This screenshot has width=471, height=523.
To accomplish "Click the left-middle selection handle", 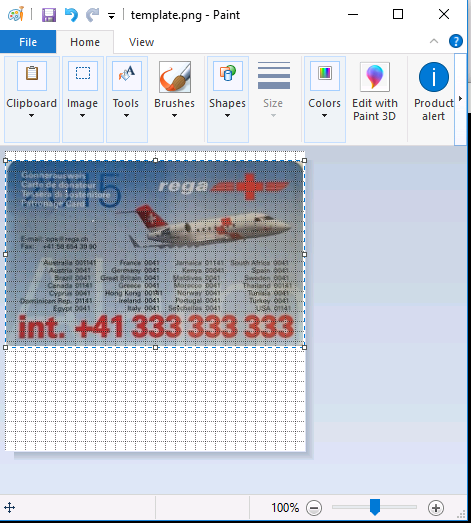I will coord(5,254).
